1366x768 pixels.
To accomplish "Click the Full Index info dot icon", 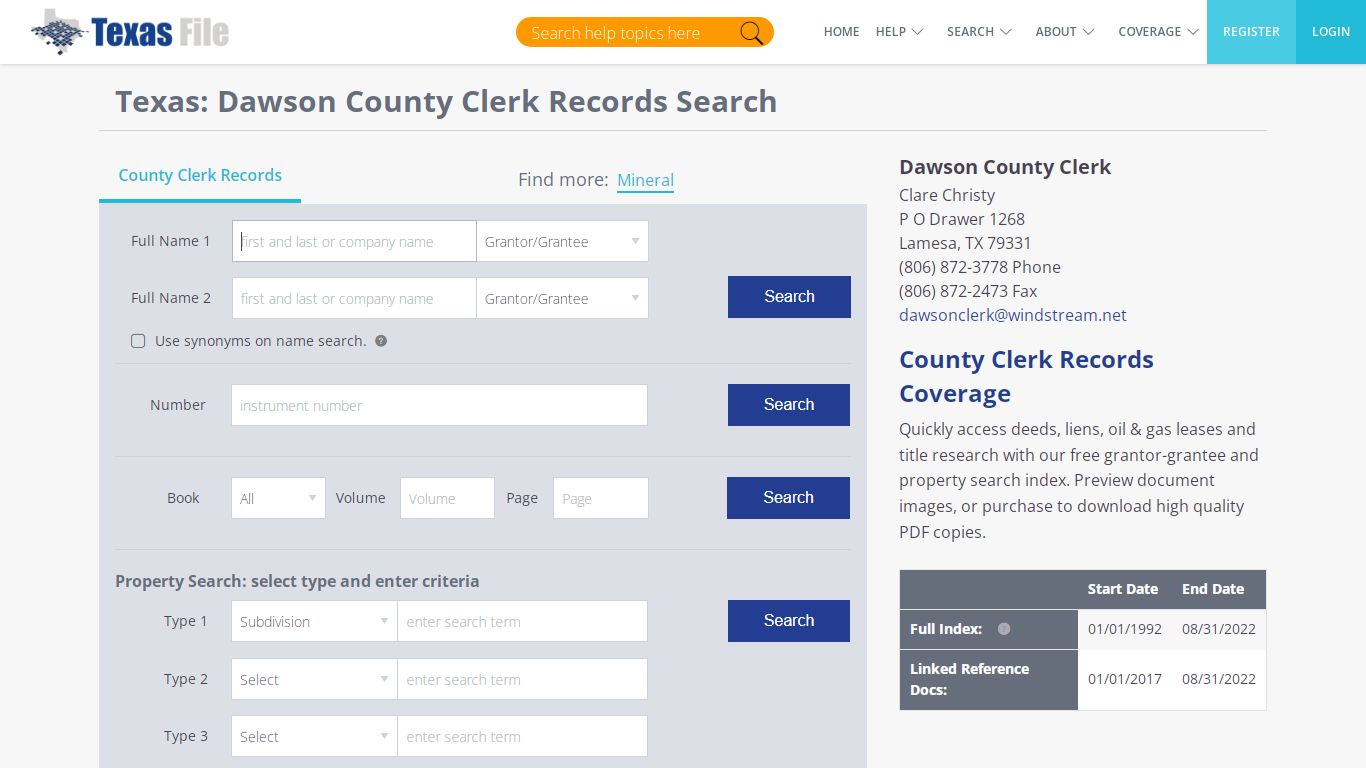I will pyautogui.click(x=1004, y=629).
